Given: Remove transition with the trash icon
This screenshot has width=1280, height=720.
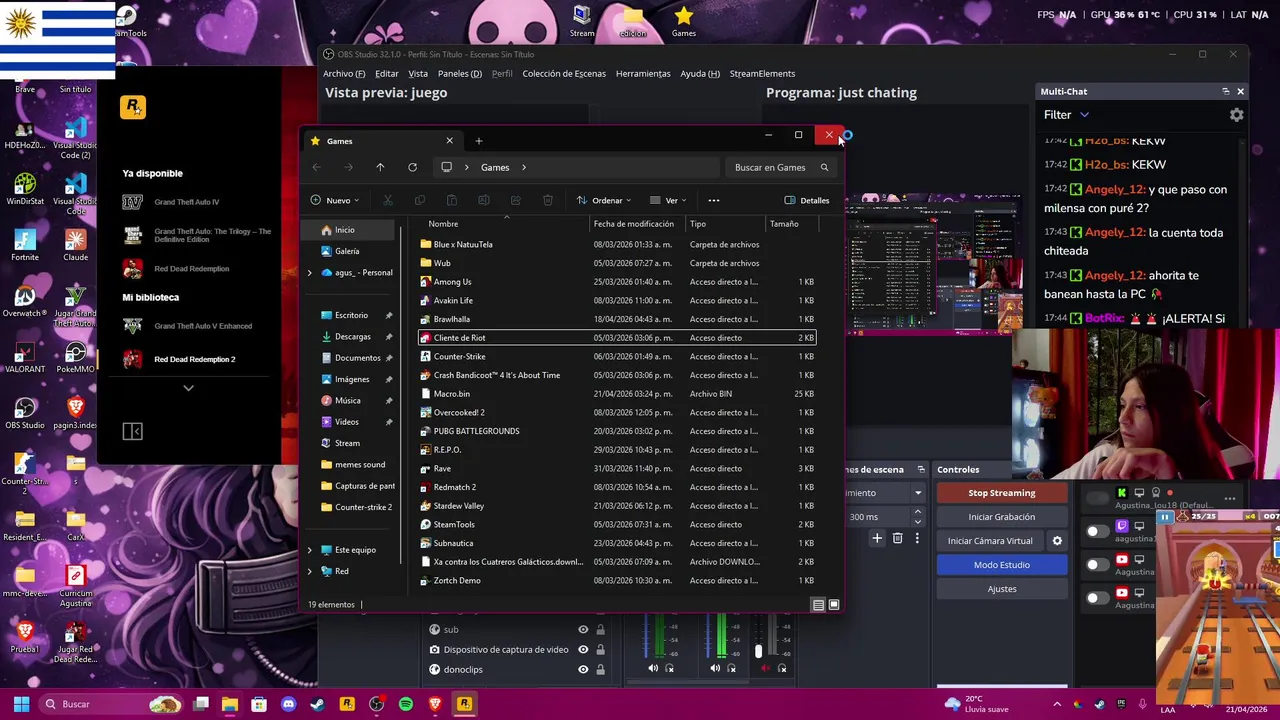Looking at the screenshot, I should tap(897, 538).
